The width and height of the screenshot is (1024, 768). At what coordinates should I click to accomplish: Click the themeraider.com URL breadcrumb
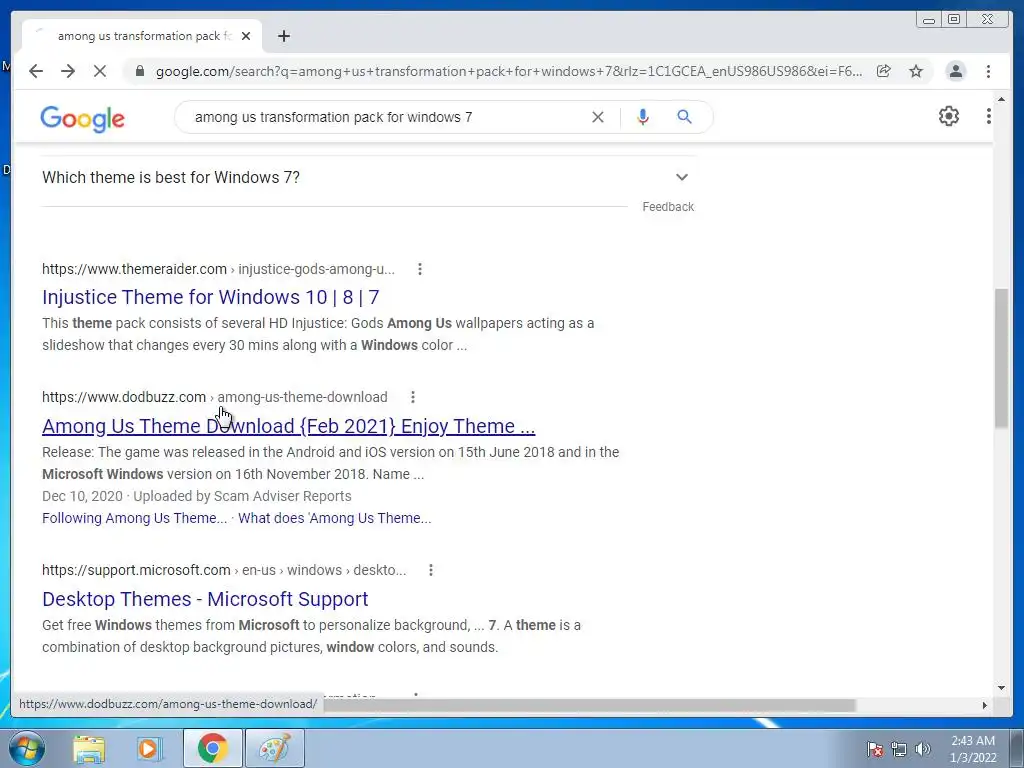pos(218,269)
